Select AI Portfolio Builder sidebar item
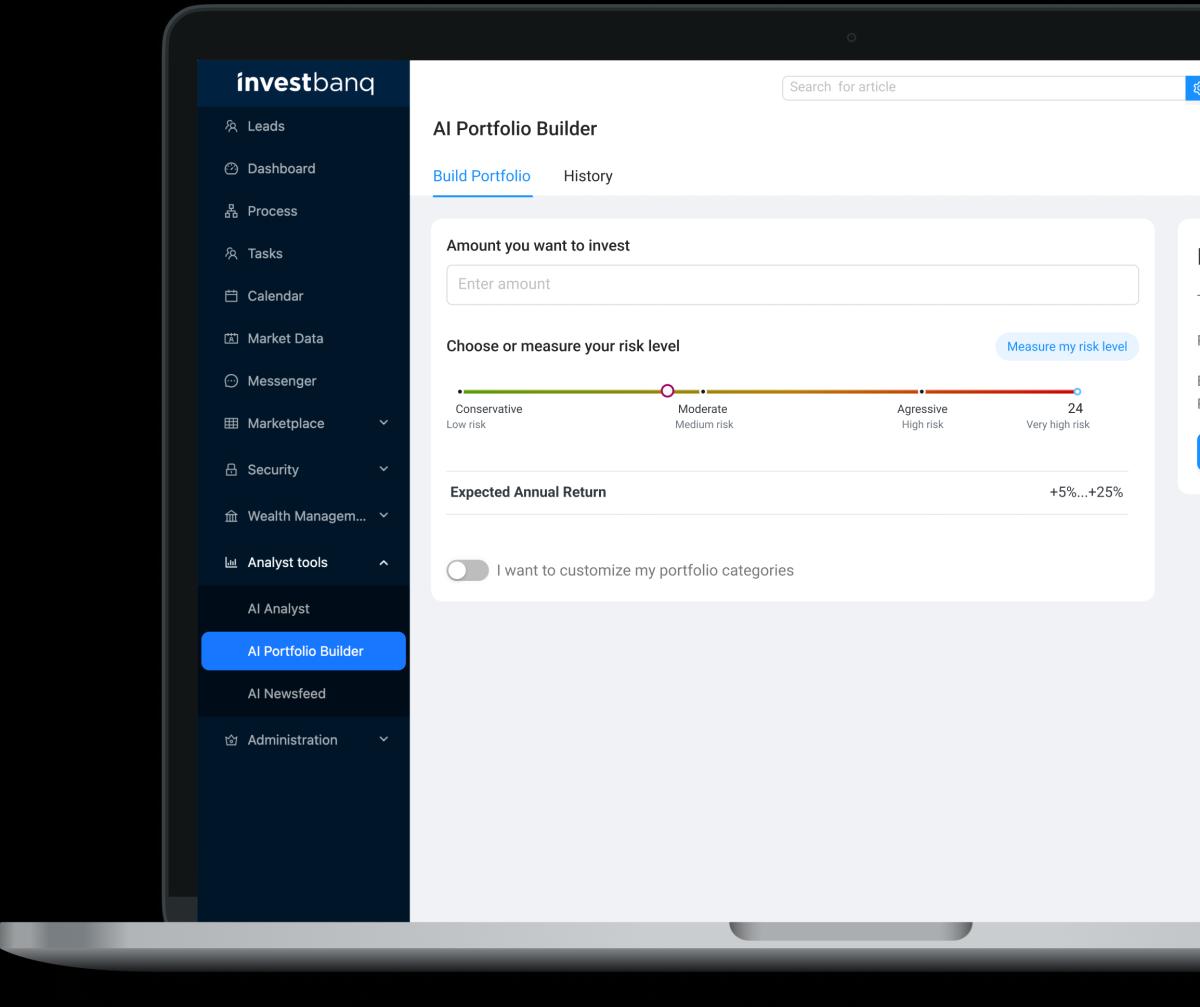 tap(304, 651)
